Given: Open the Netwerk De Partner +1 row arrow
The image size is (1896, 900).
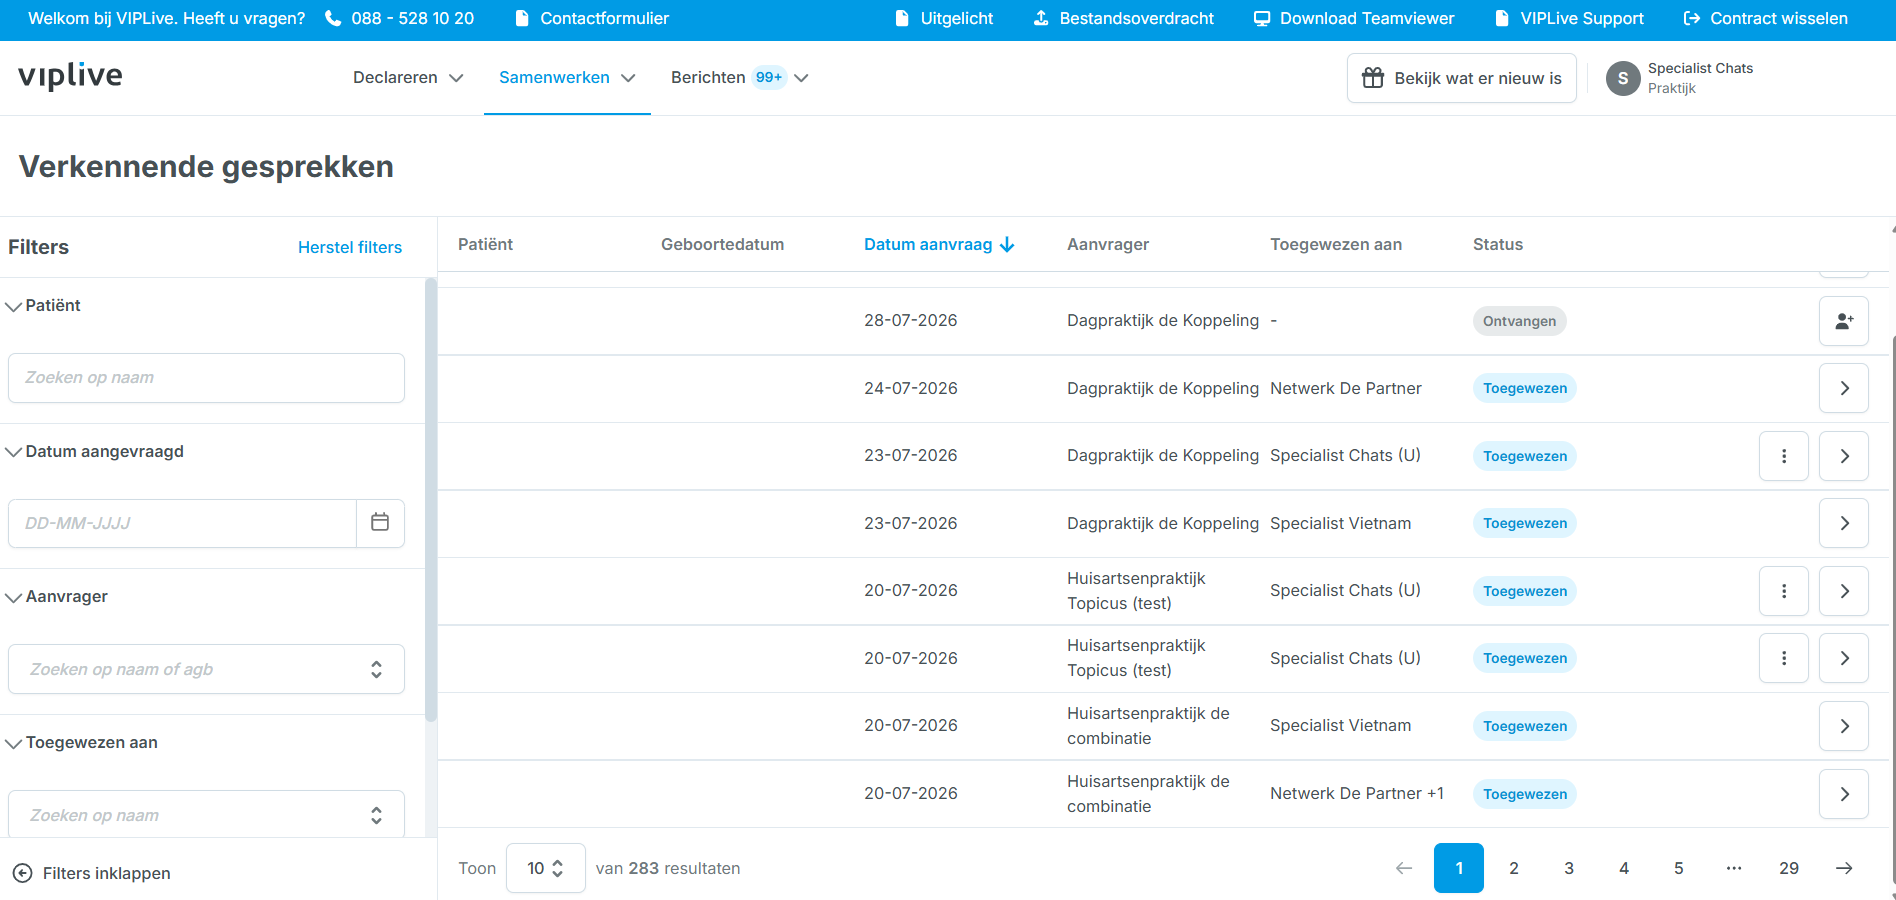Looking at the screenshot, I should tap(1844, 794).
